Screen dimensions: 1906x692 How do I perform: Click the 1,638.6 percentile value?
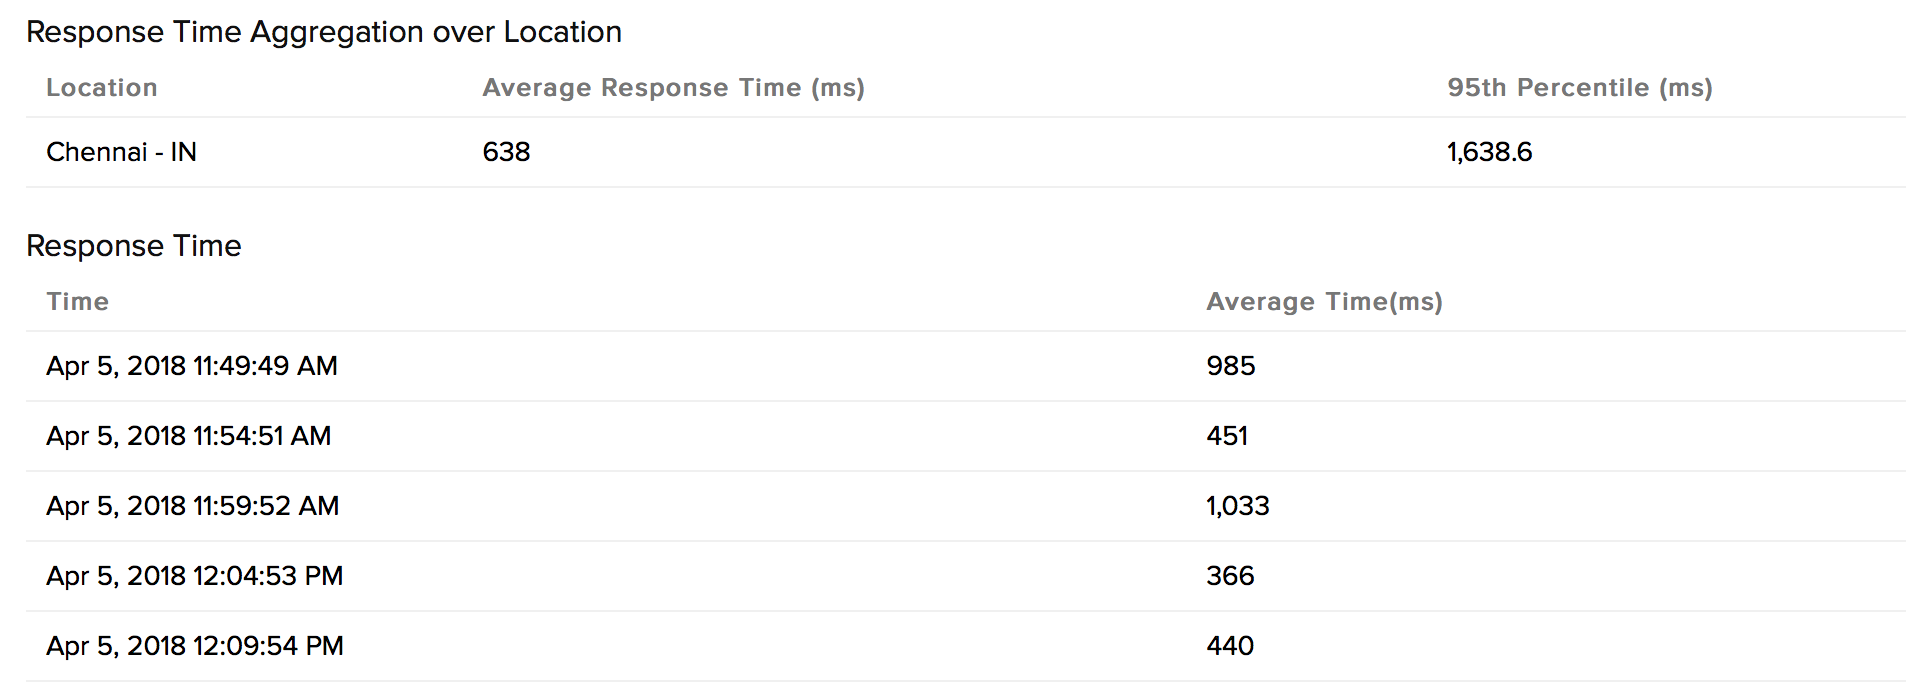1489,152
